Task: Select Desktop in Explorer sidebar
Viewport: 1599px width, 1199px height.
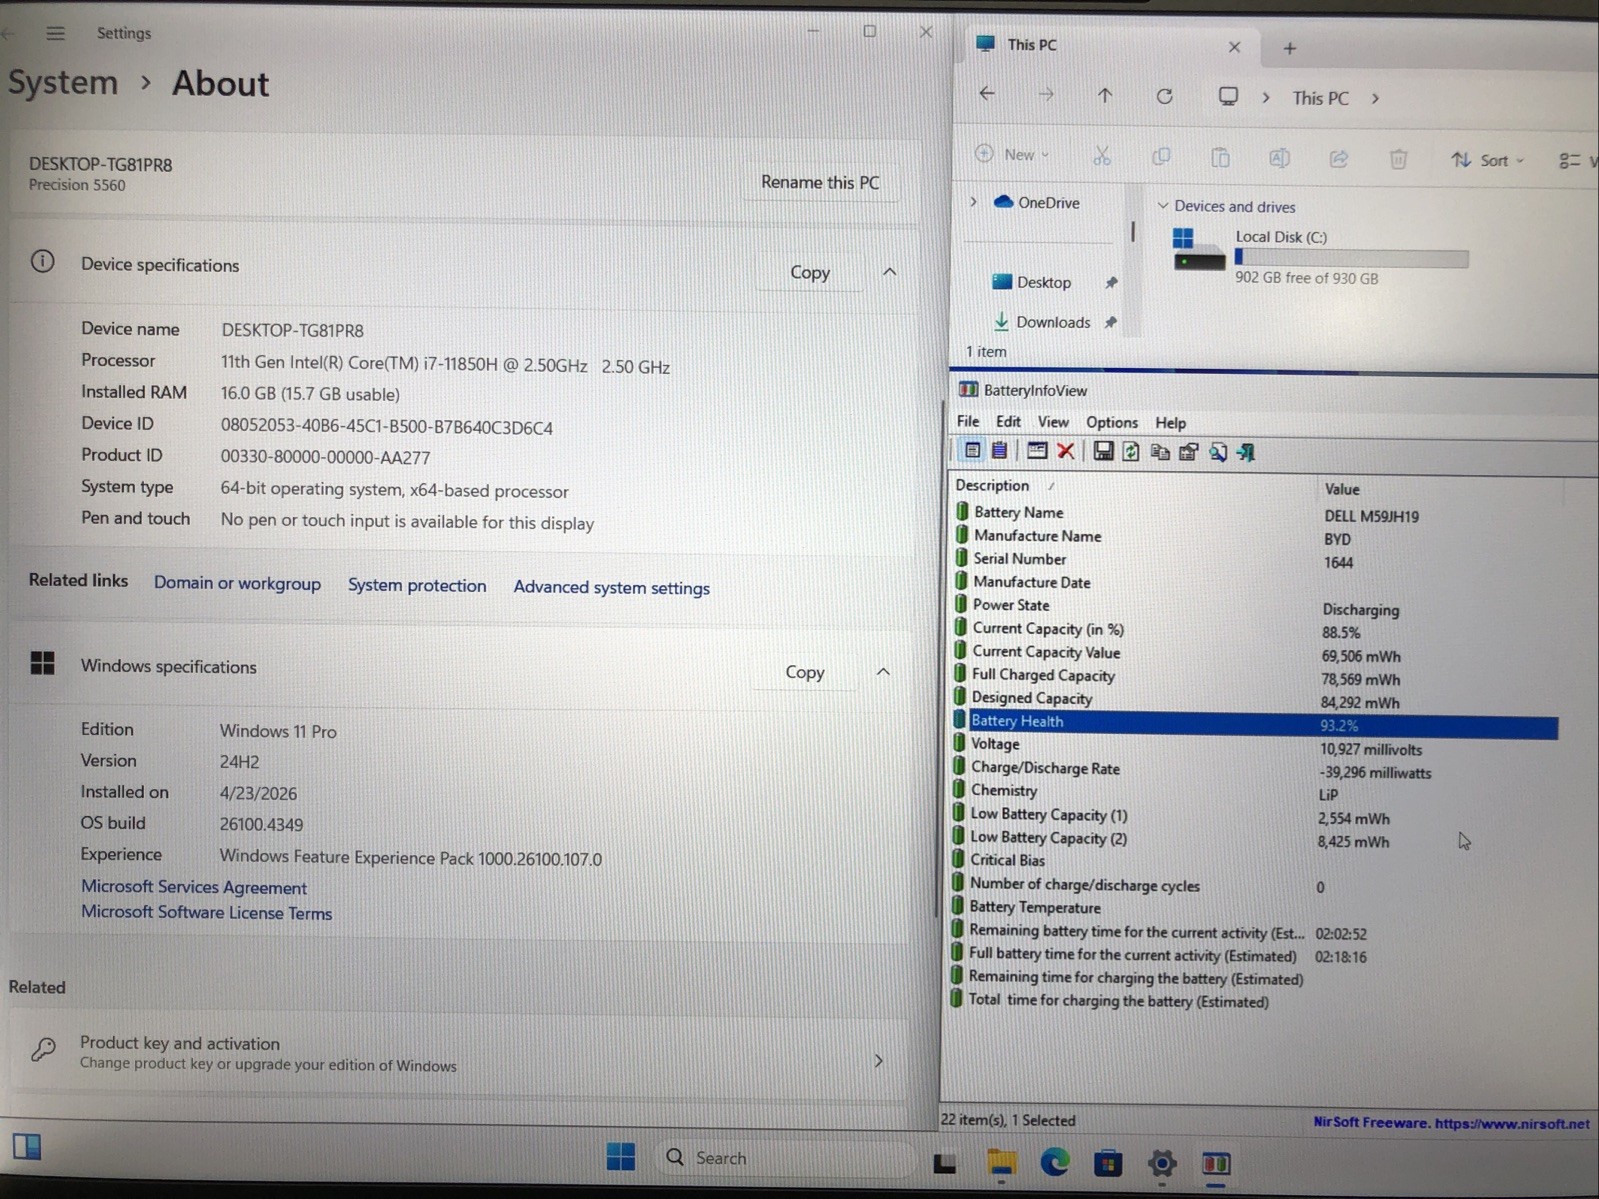Action: (1044, 282)
